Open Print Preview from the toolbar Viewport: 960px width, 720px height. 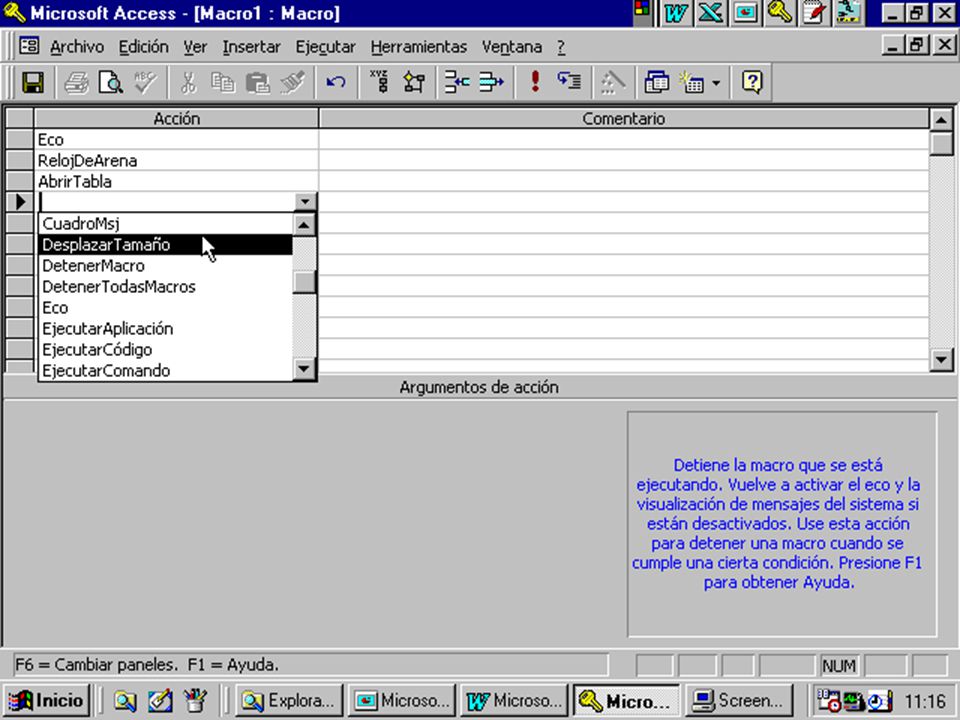pyautogui.click(x=111, y=82)
